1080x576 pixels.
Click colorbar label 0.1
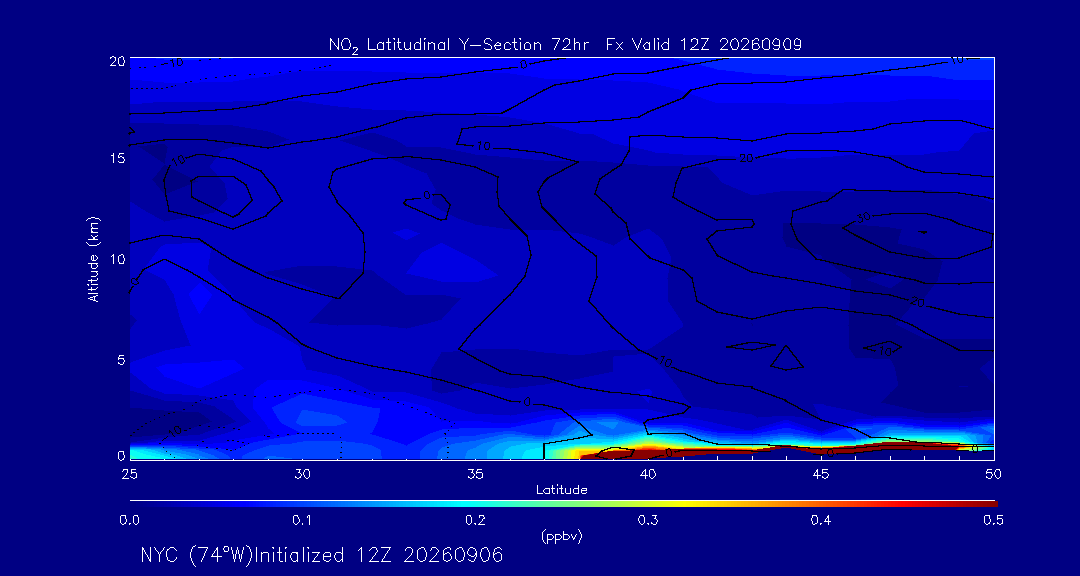(x=302, y=521)
